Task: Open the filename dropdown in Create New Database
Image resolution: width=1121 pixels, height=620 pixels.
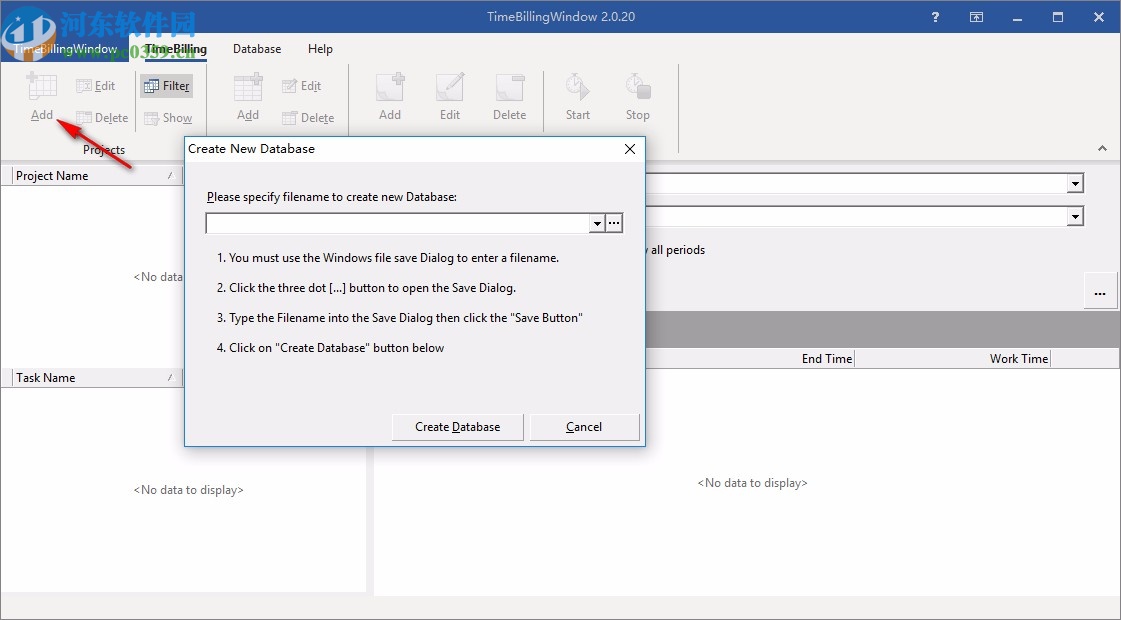Action: (596, 222)
